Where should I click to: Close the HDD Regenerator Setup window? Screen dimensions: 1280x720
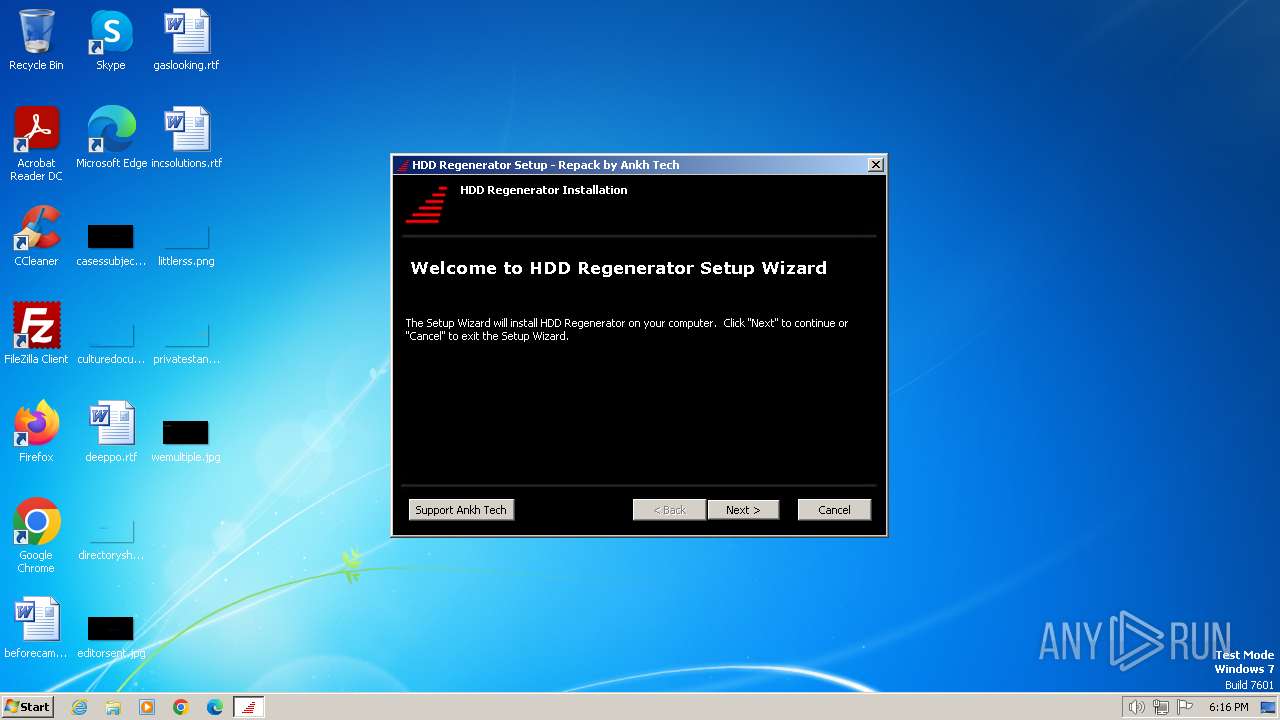[x=876, y=165]
